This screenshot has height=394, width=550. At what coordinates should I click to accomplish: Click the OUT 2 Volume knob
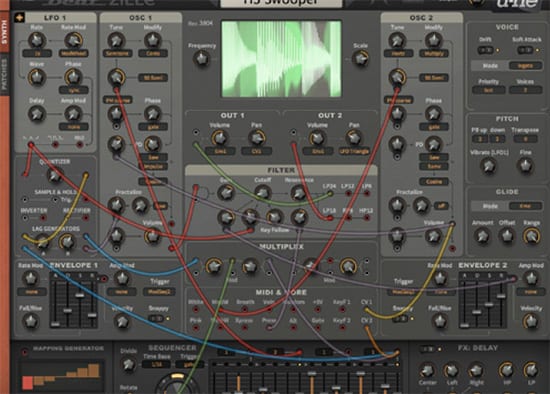[317, 138]
